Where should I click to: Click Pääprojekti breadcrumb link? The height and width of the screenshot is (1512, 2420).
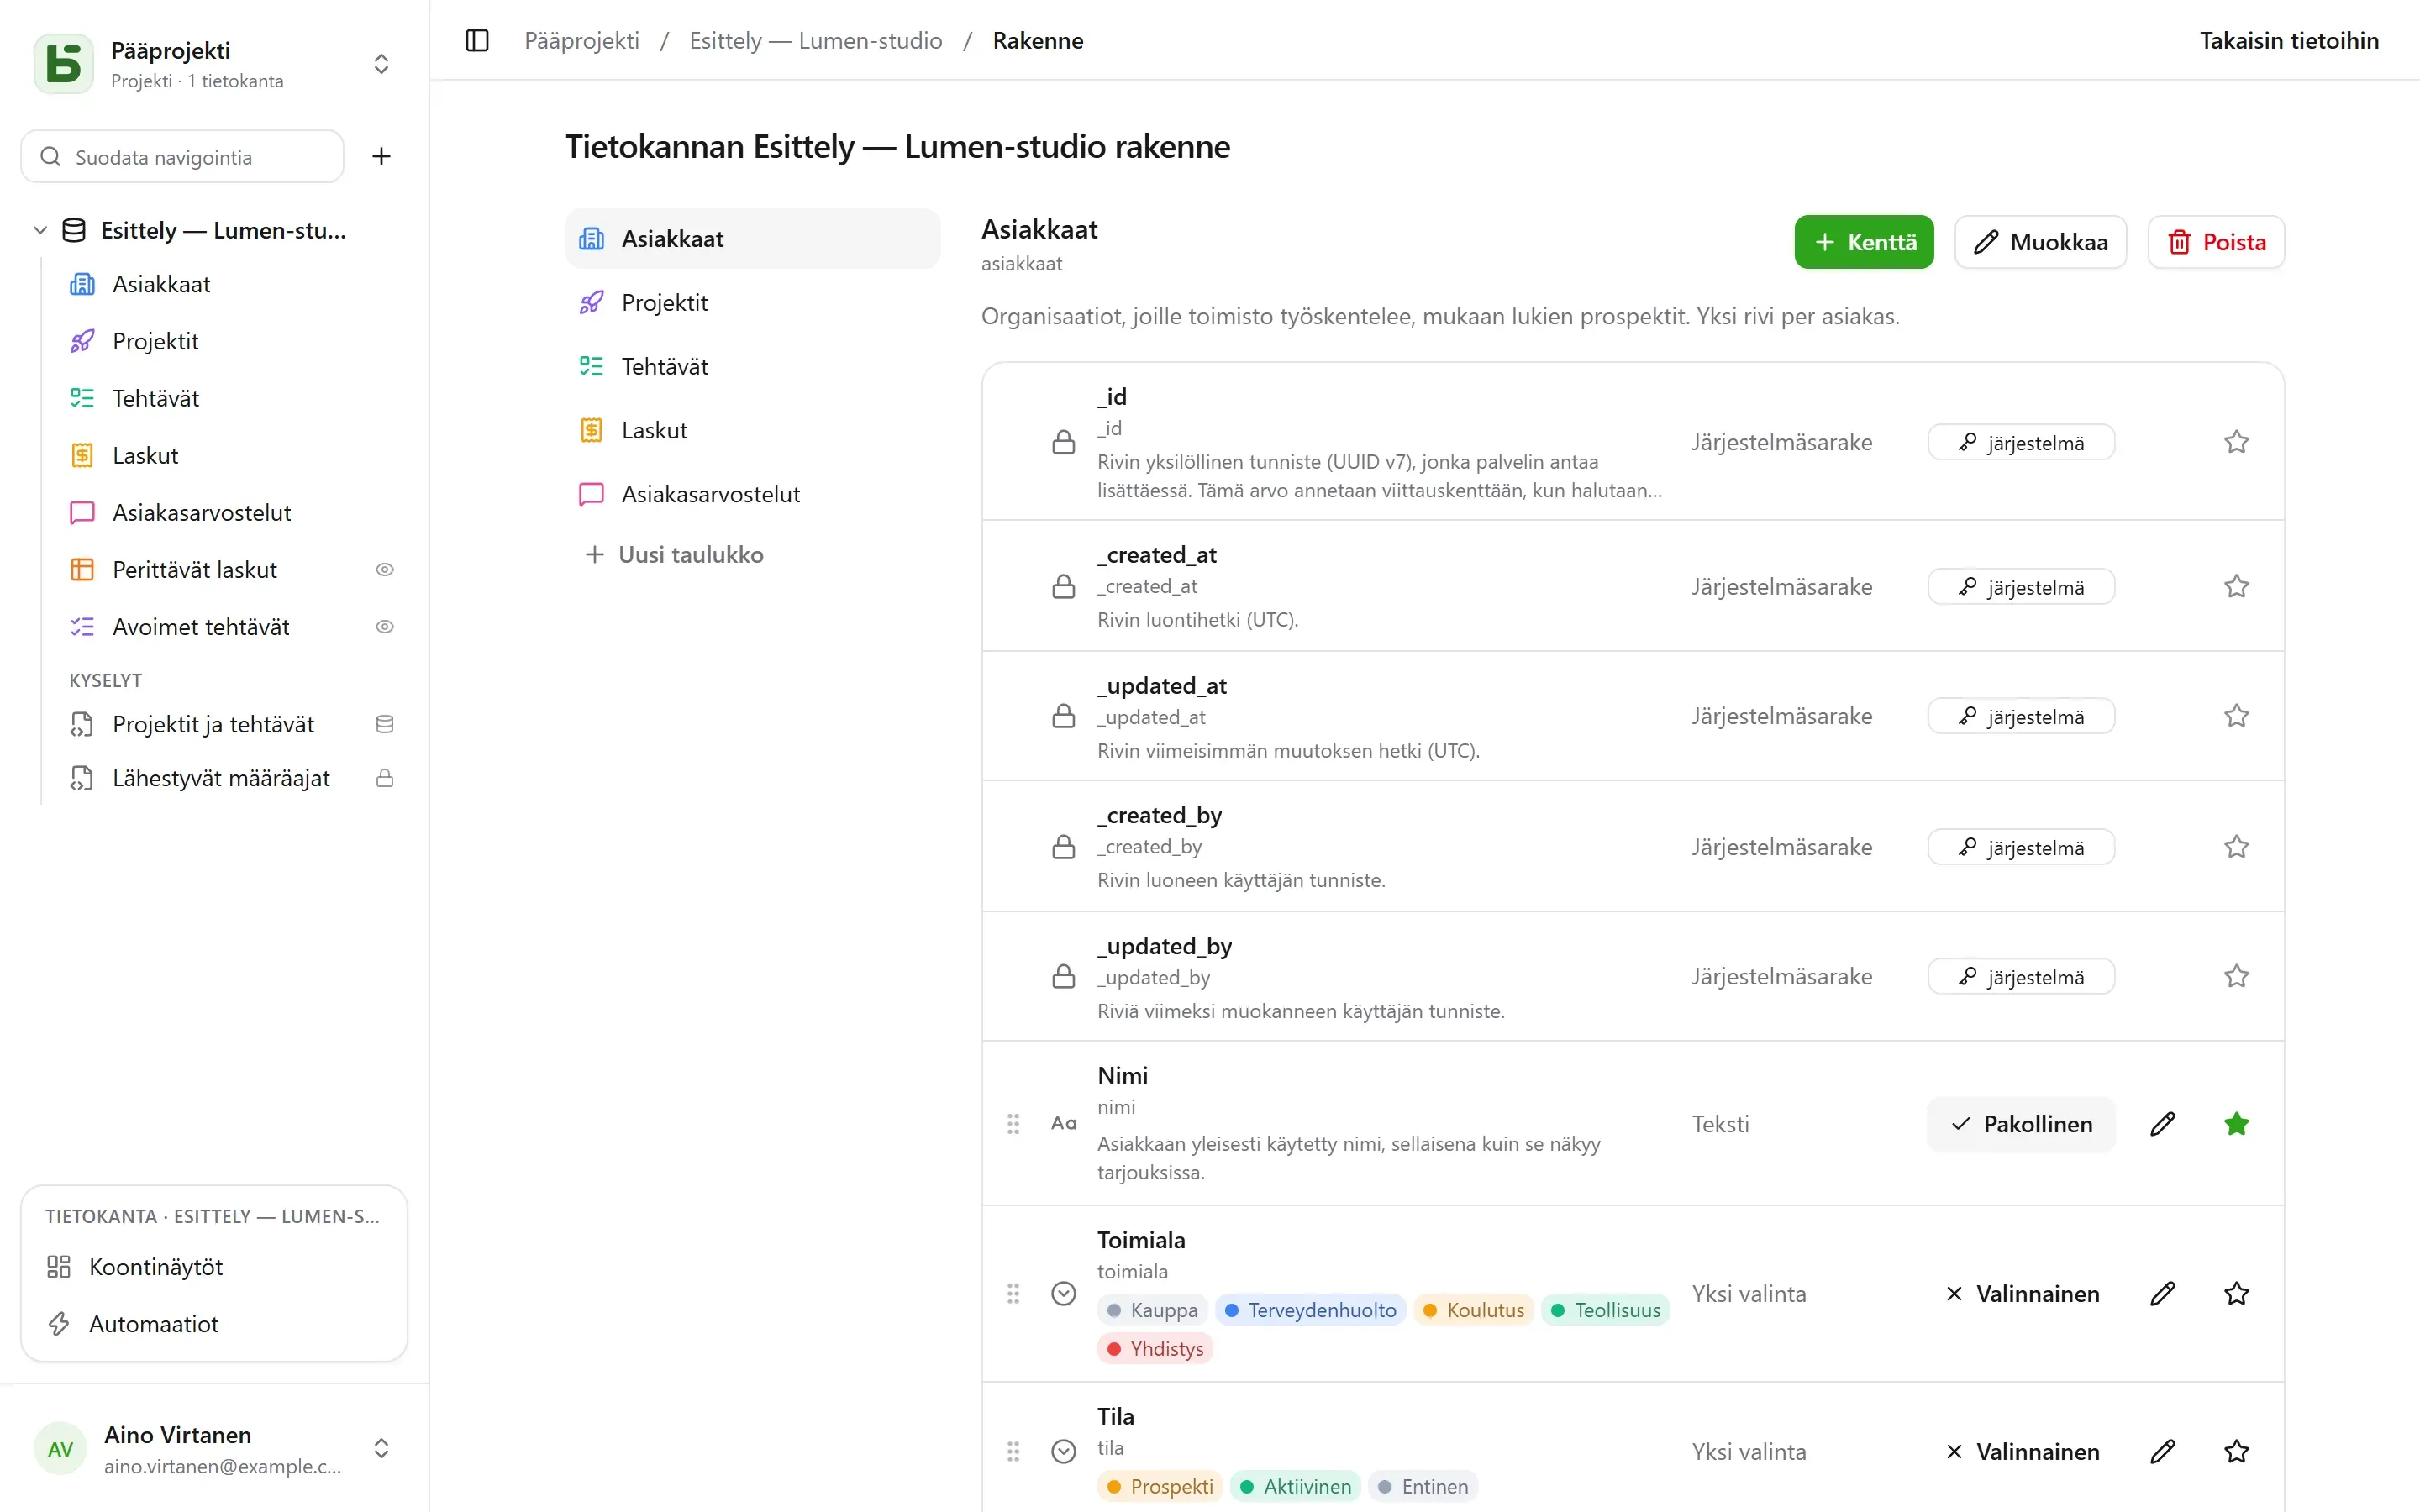582,41
